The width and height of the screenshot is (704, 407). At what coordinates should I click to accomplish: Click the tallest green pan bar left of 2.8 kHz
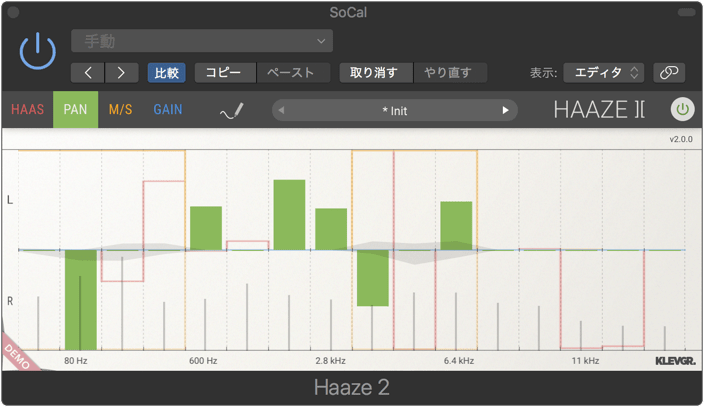[289, 215]
